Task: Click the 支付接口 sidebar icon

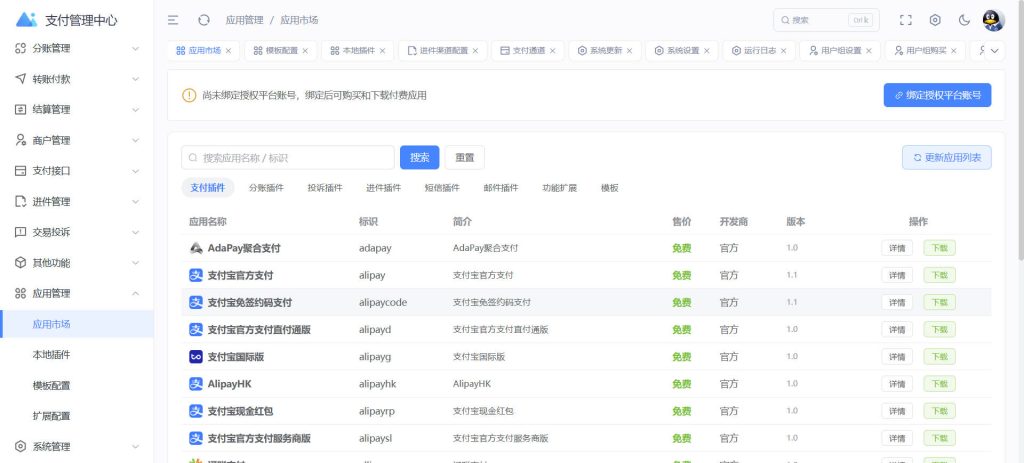Action: [x=20, y=171]
